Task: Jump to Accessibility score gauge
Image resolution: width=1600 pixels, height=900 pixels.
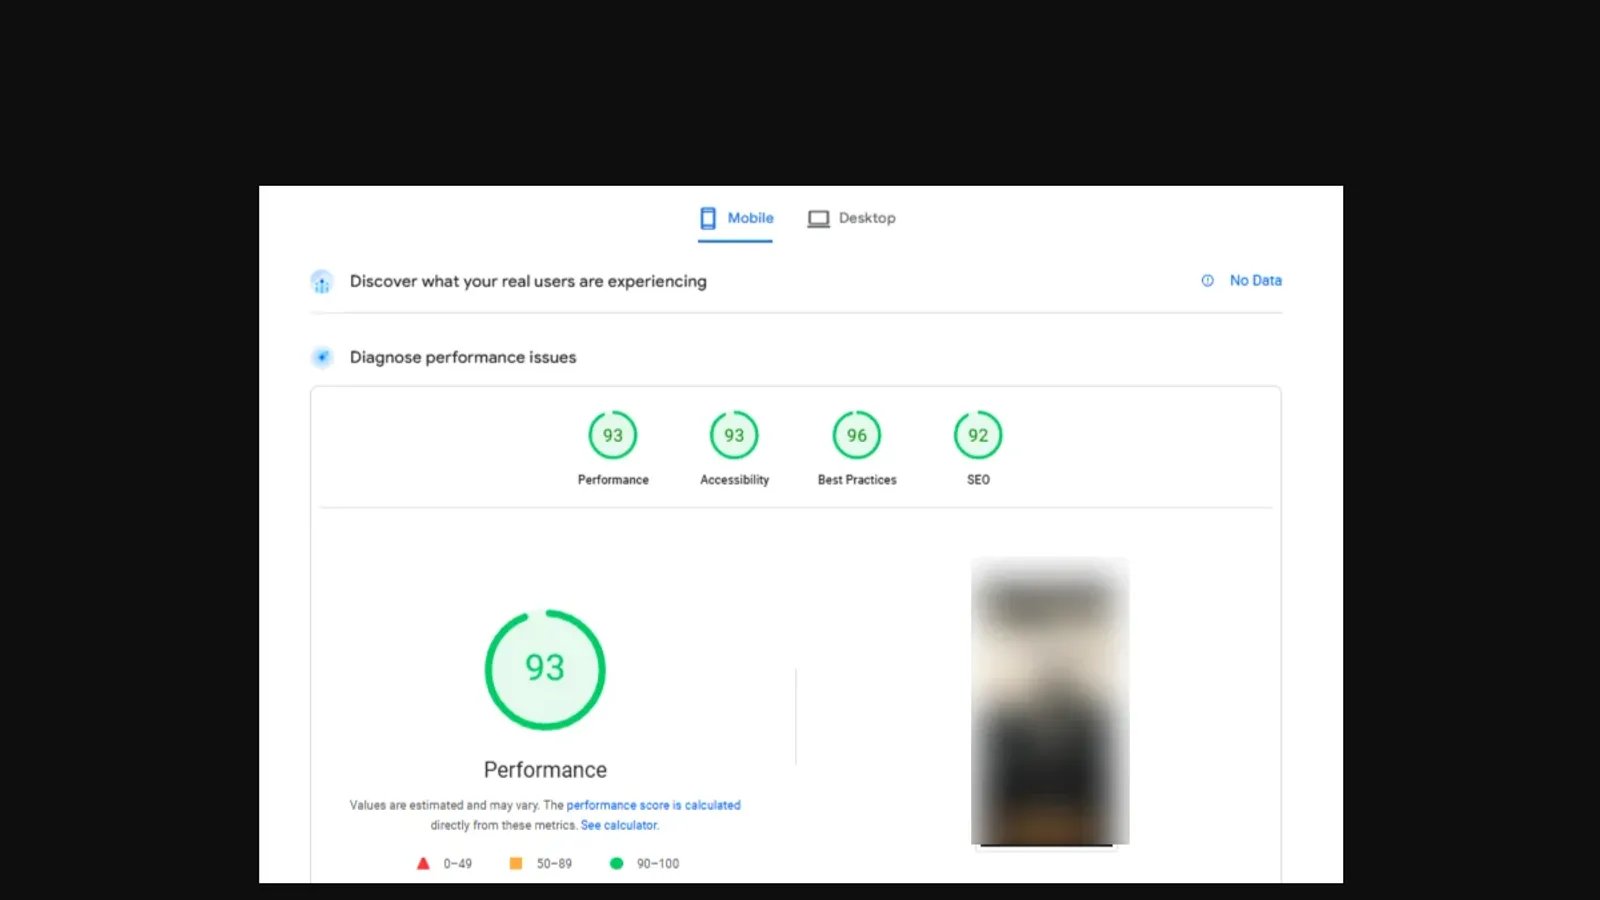Action: [x=734, y=435]
